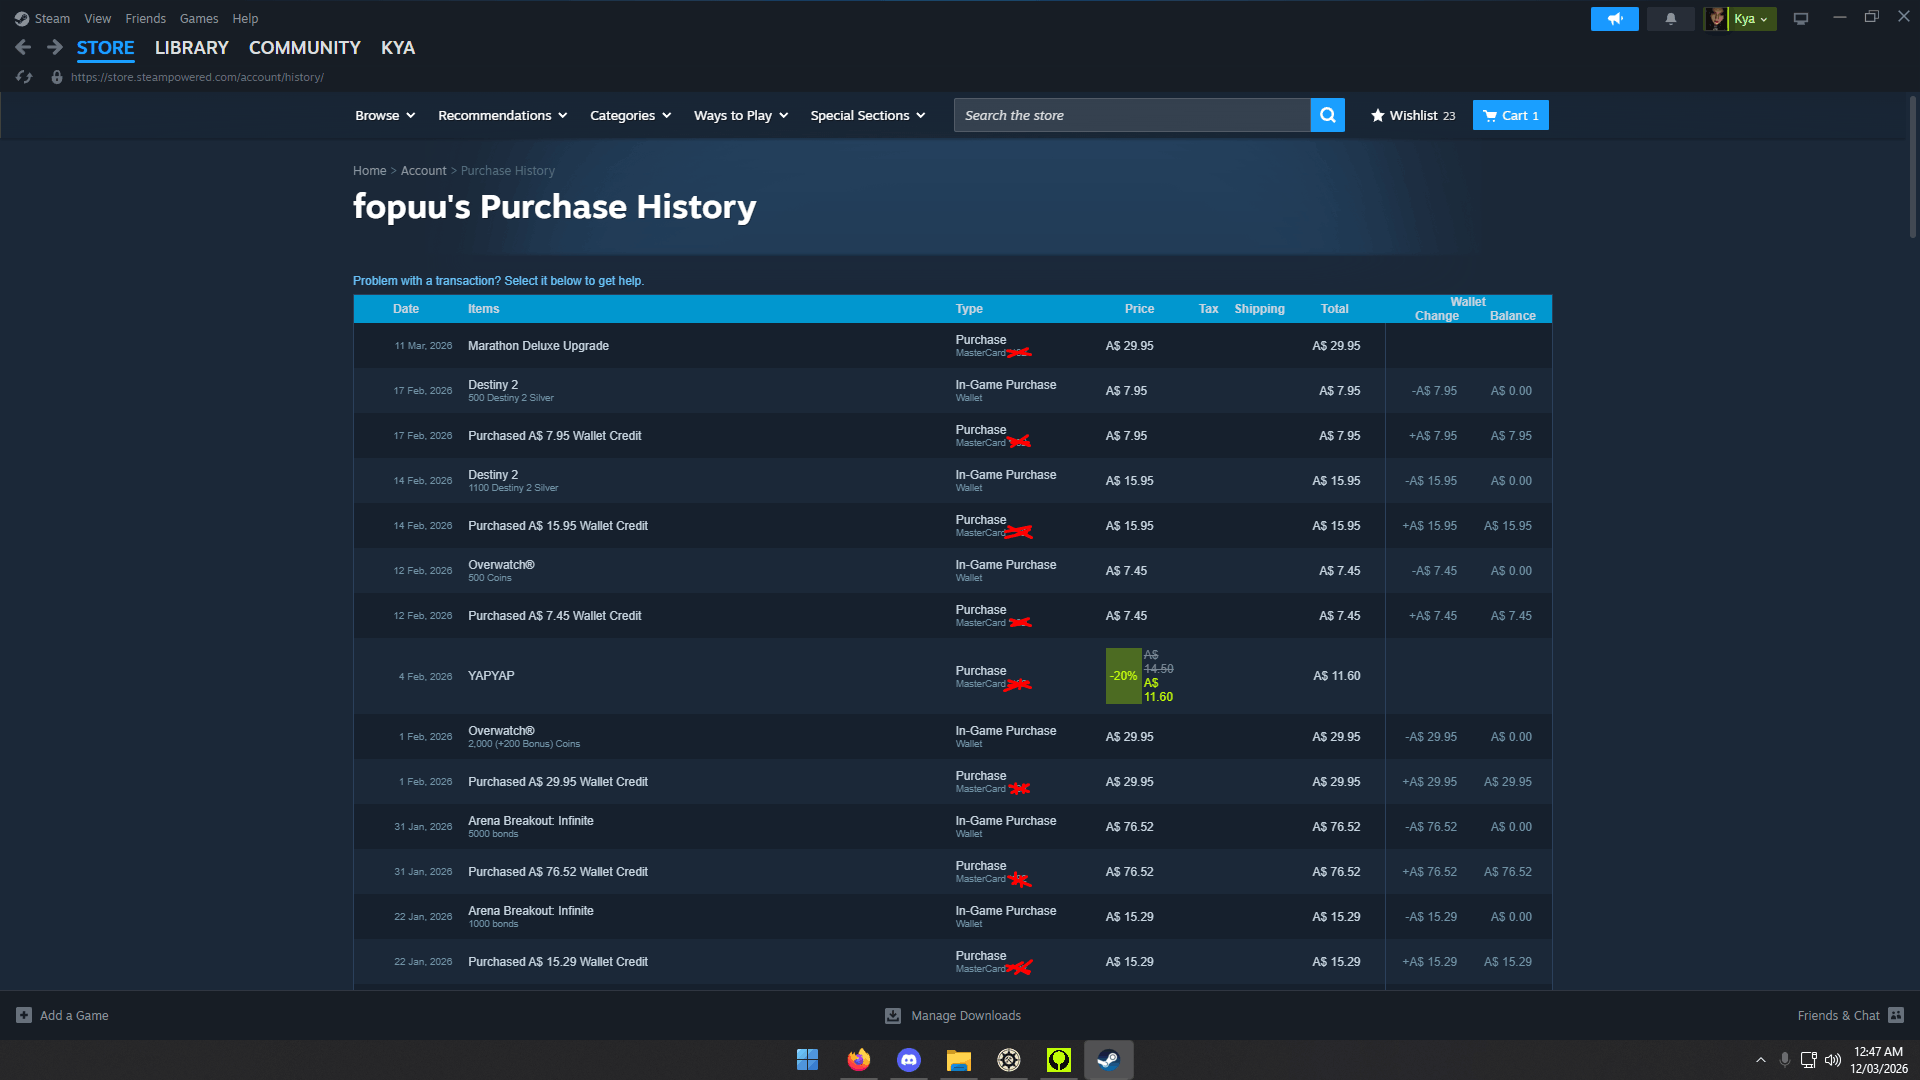Open Discord from the taskbar

tap(908, 1059)
